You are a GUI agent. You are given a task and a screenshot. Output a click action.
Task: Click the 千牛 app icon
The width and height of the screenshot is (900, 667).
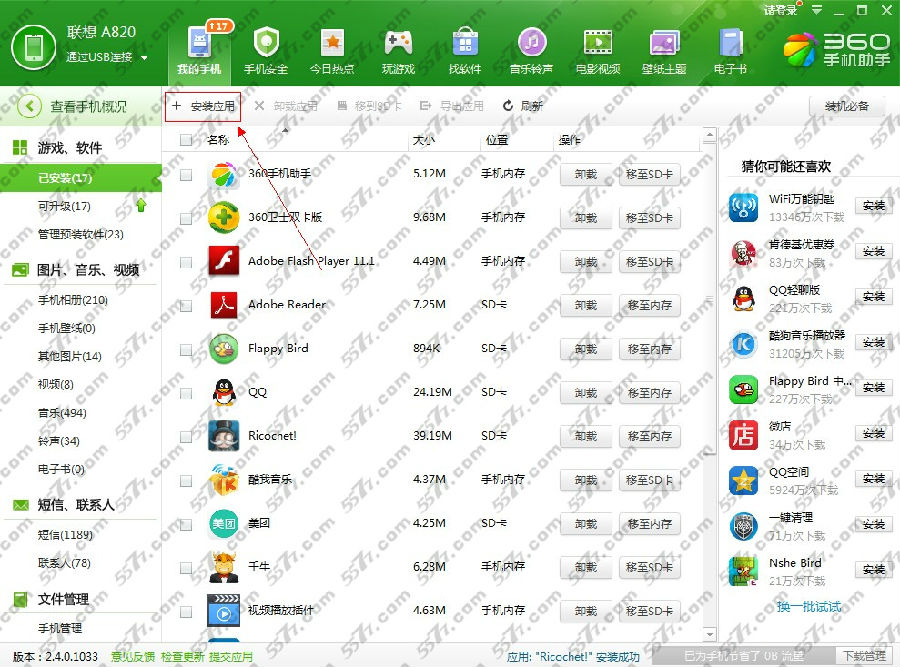223,567
